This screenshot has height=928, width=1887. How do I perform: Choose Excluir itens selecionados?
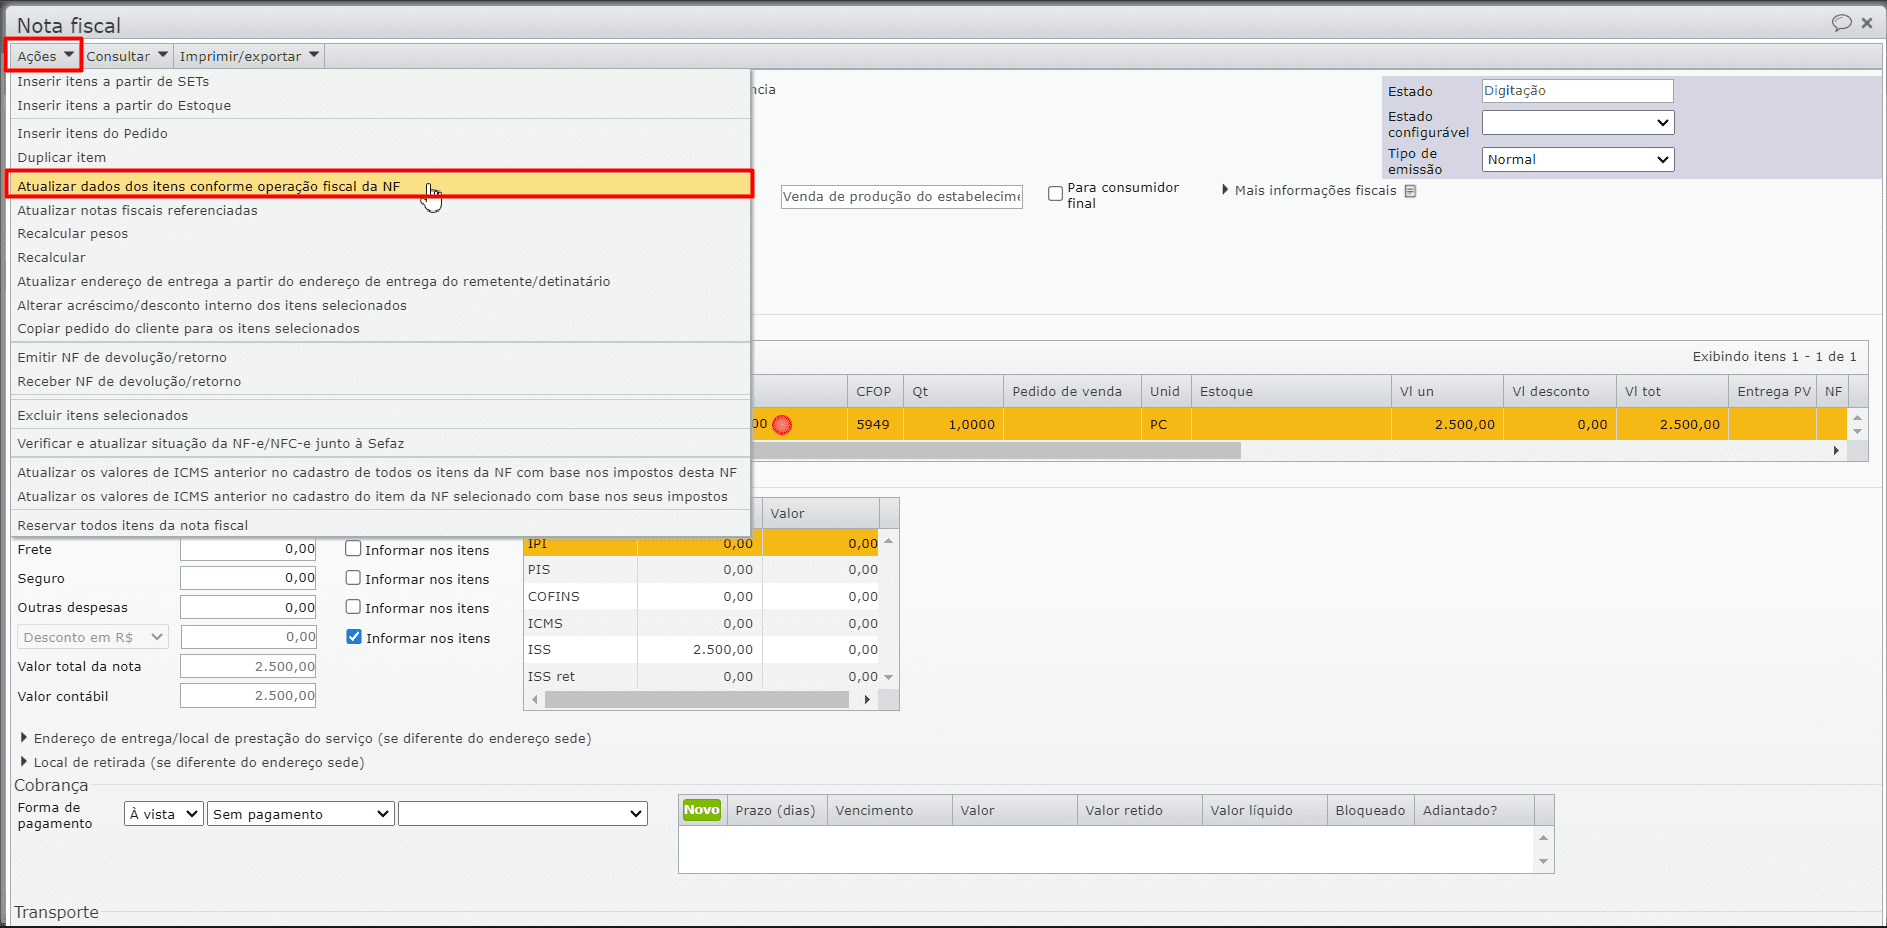coord(380,416)
